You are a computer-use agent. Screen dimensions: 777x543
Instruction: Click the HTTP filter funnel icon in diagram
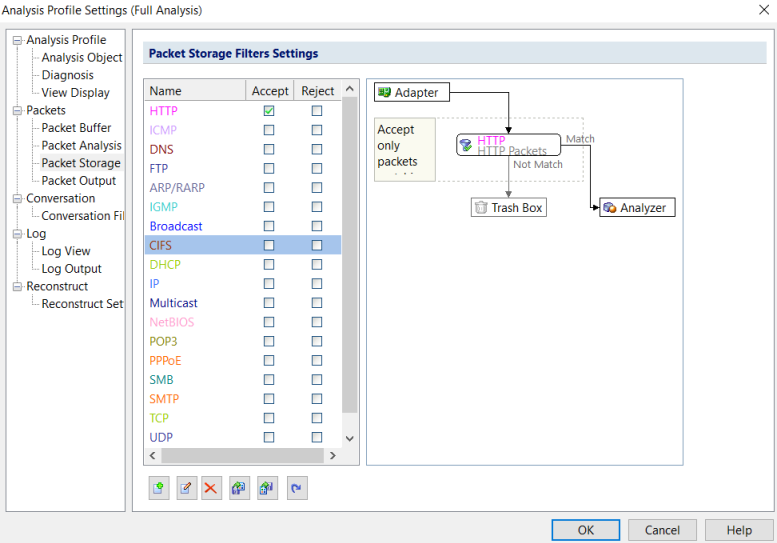point(466,145)
